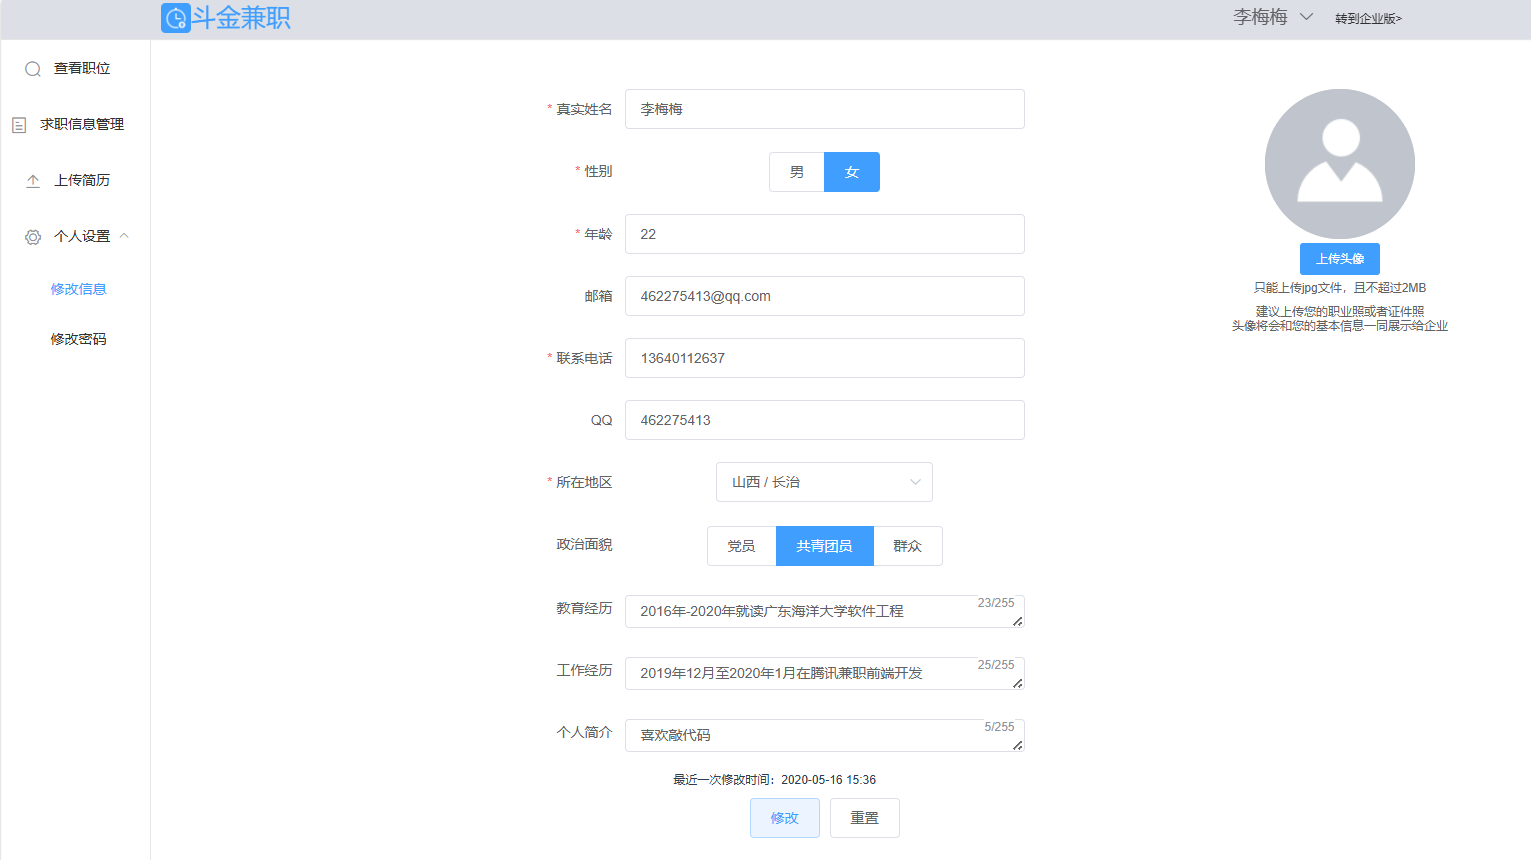This screenshot has width=1531, height=860.
Task: Click the 上传头像 button
Action: [1340, 259]
